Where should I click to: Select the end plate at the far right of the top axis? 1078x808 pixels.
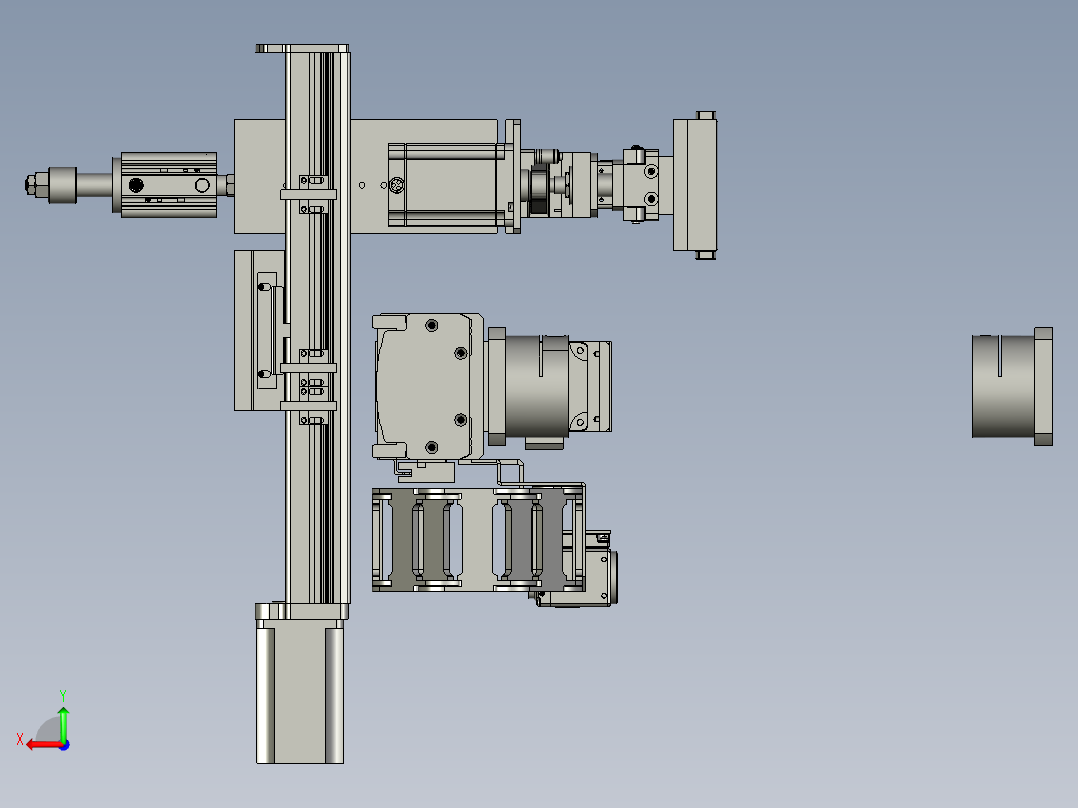[x=694, y=185]
